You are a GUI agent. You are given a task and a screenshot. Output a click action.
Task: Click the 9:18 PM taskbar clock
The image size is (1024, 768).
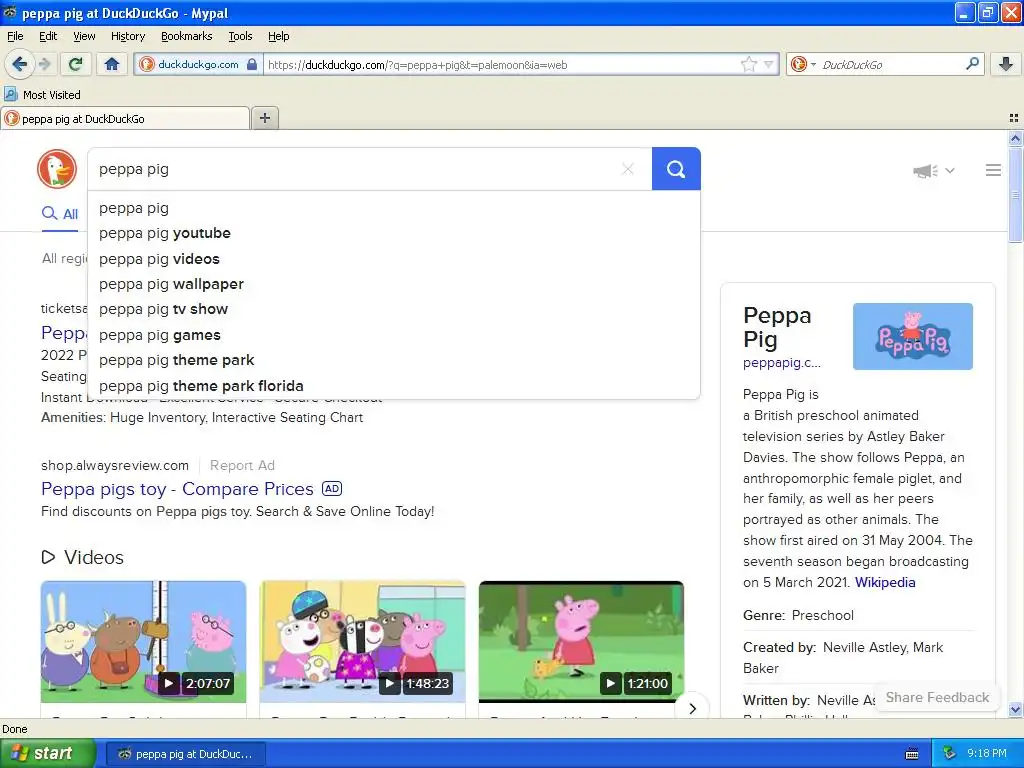coord(987,753)
